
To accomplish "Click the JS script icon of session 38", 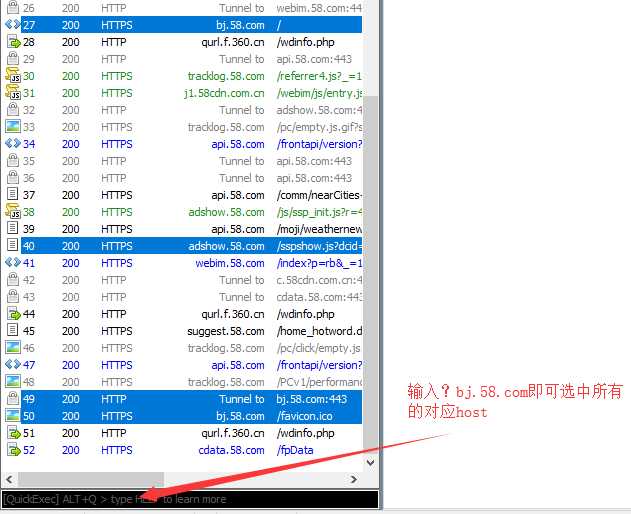I will 13,211.
